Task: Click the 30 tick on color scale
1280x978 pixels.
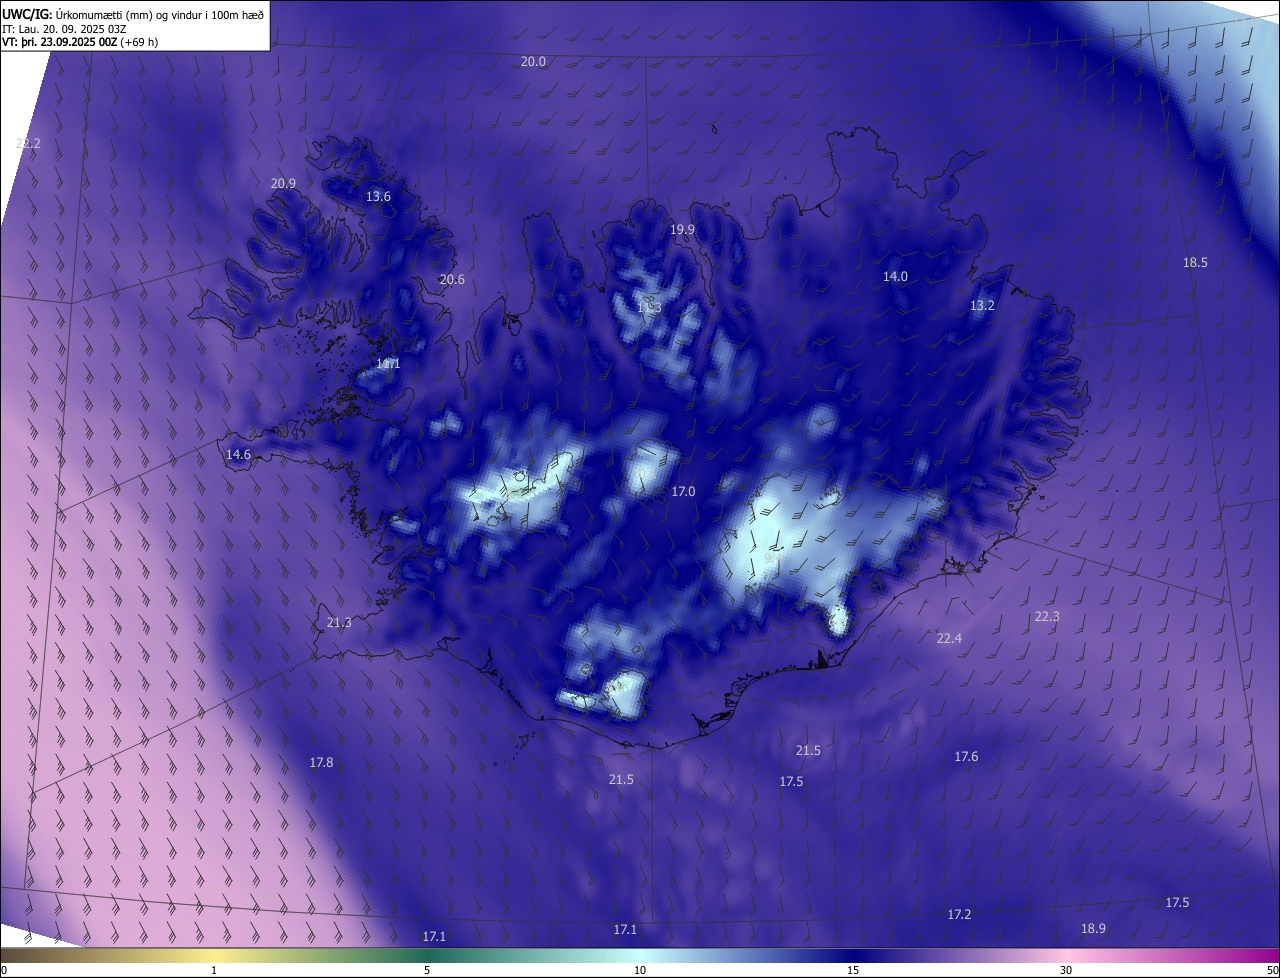Action: point(1066,970)
